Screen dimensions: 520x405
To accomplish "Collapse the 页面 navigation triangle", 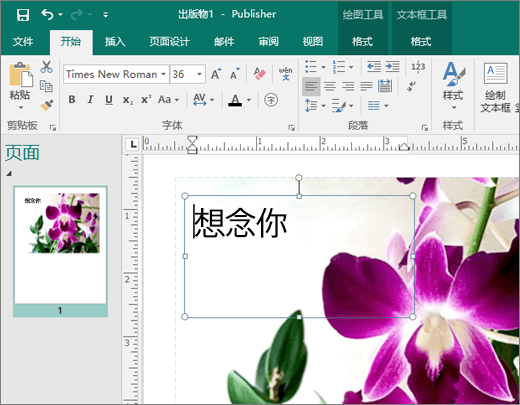I will tap(9, 173).
